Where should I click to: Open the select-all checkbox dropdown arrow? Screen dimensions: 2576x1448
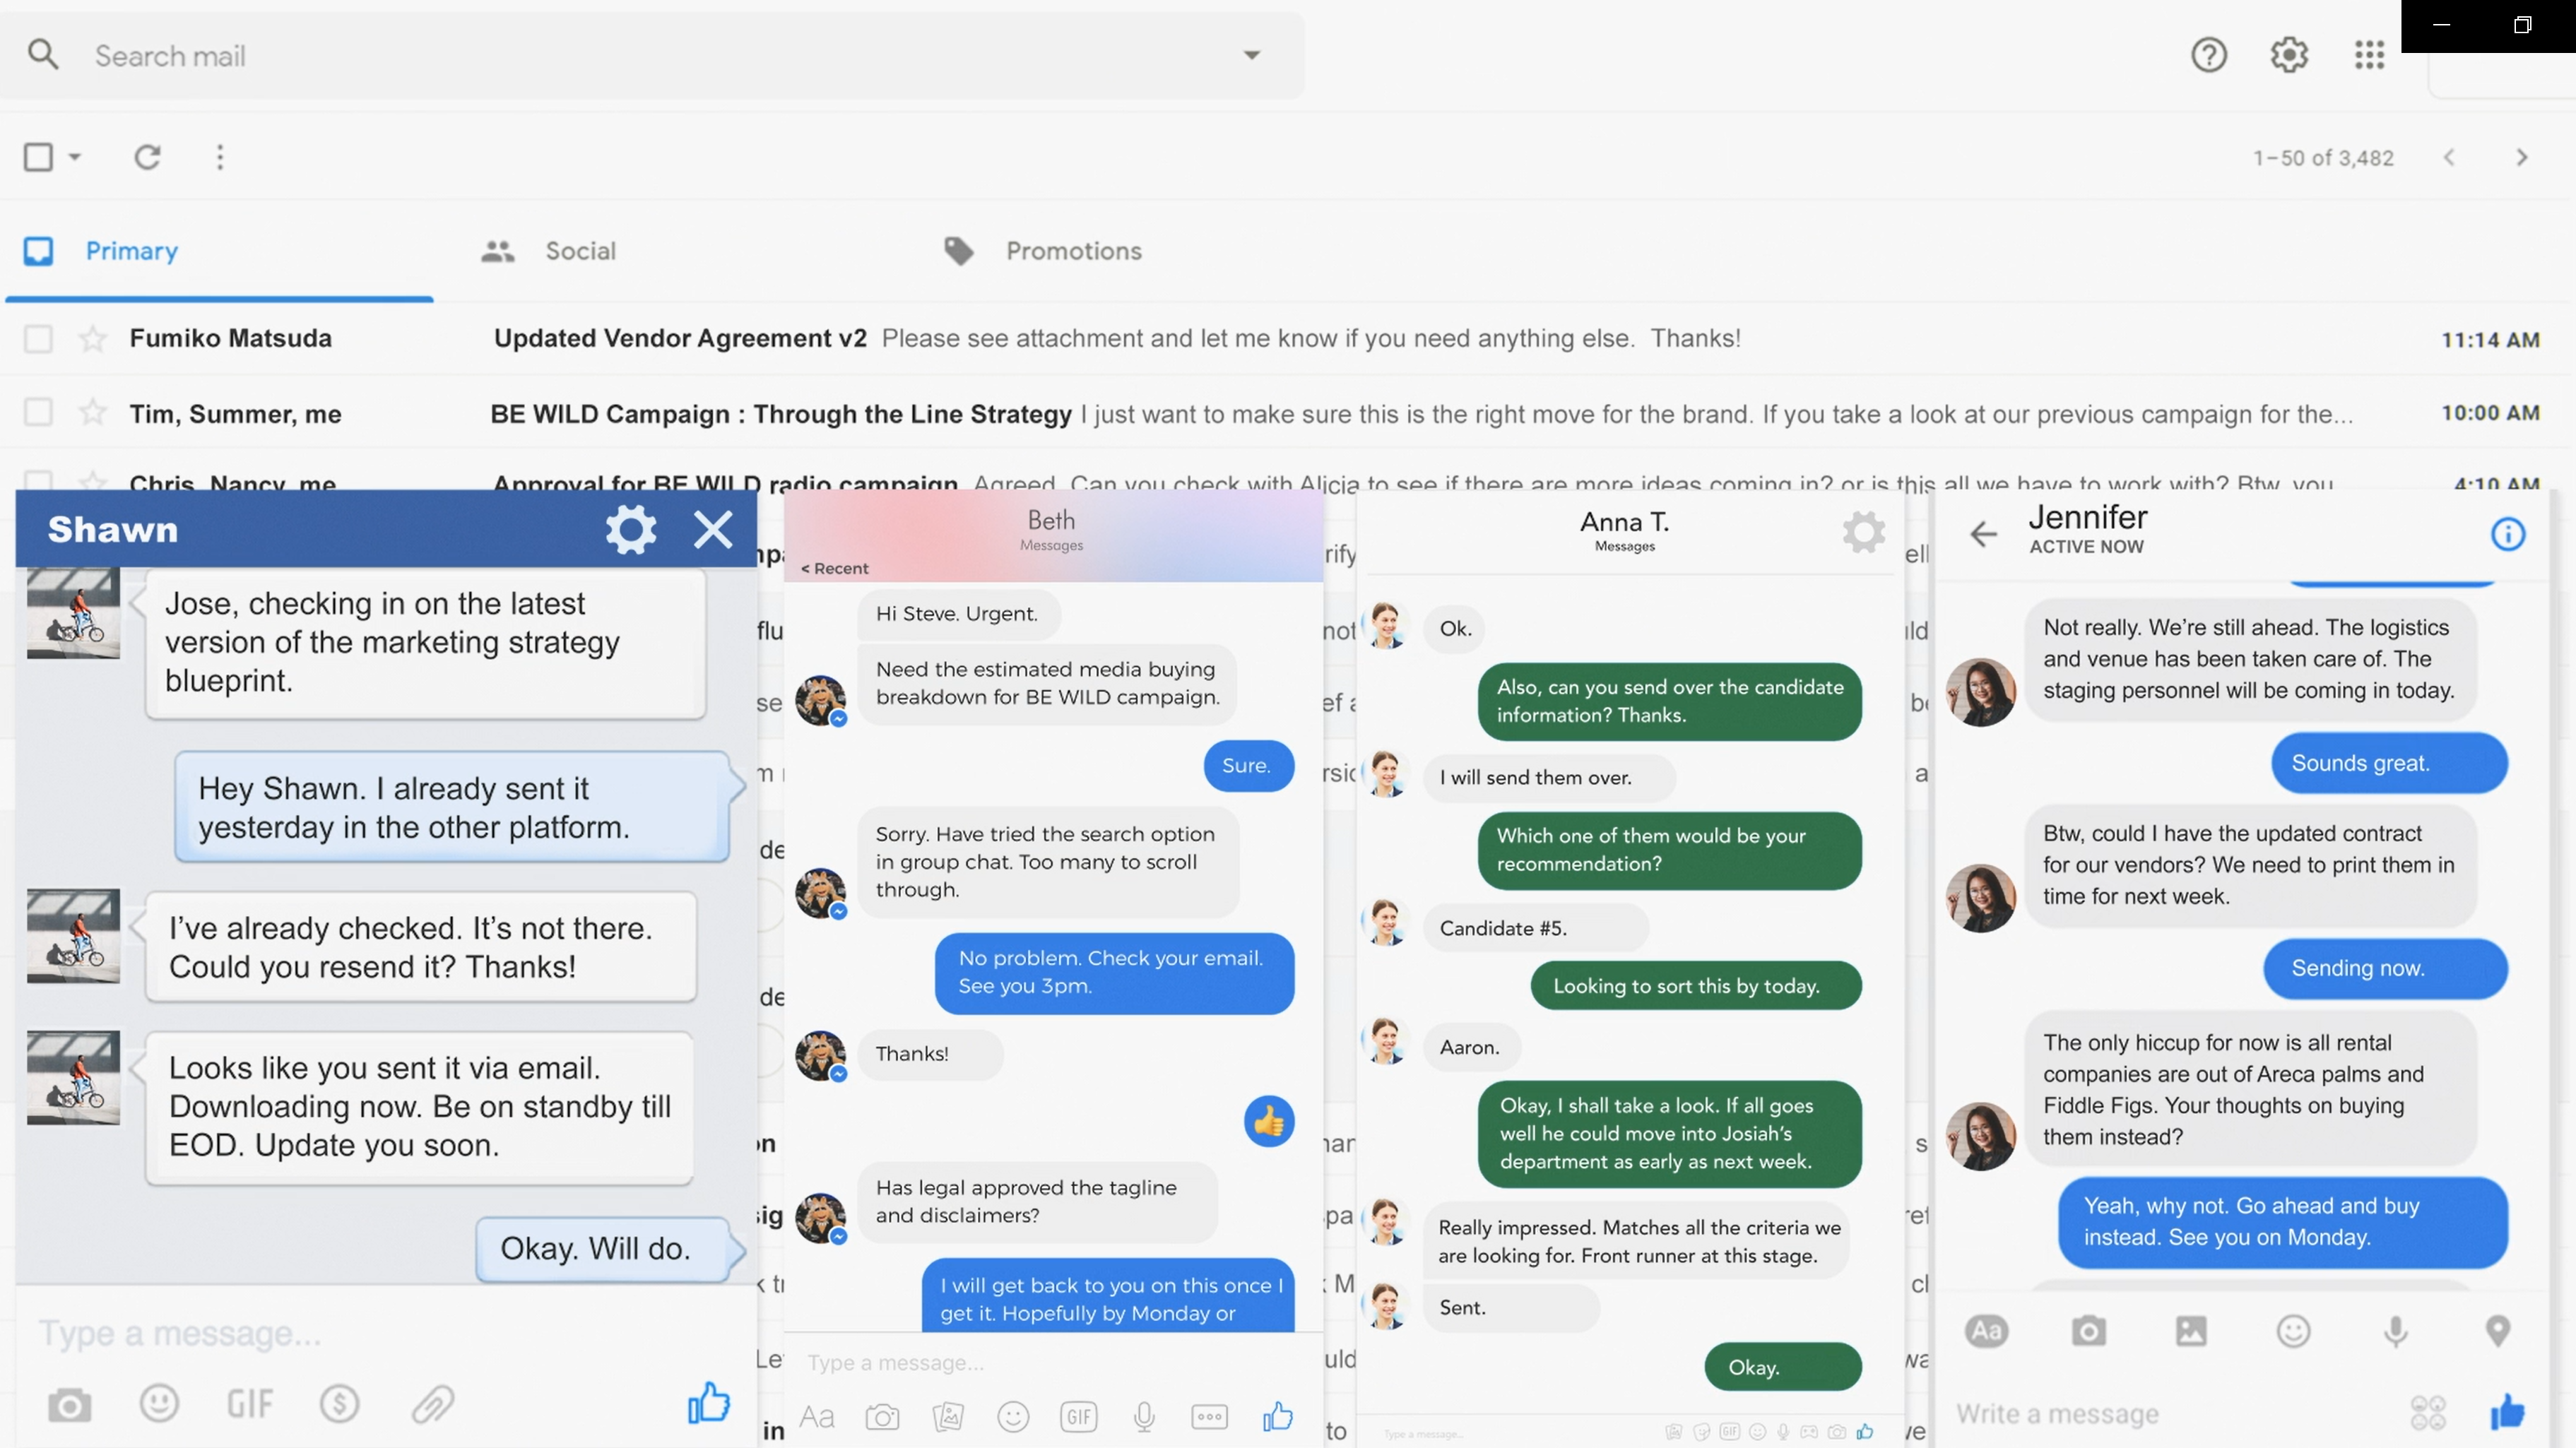tap(75, 157)
